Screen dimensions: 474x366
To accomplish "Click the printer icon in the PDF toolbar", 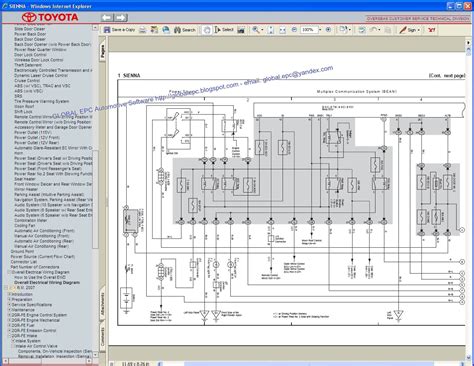I will 142,30.
